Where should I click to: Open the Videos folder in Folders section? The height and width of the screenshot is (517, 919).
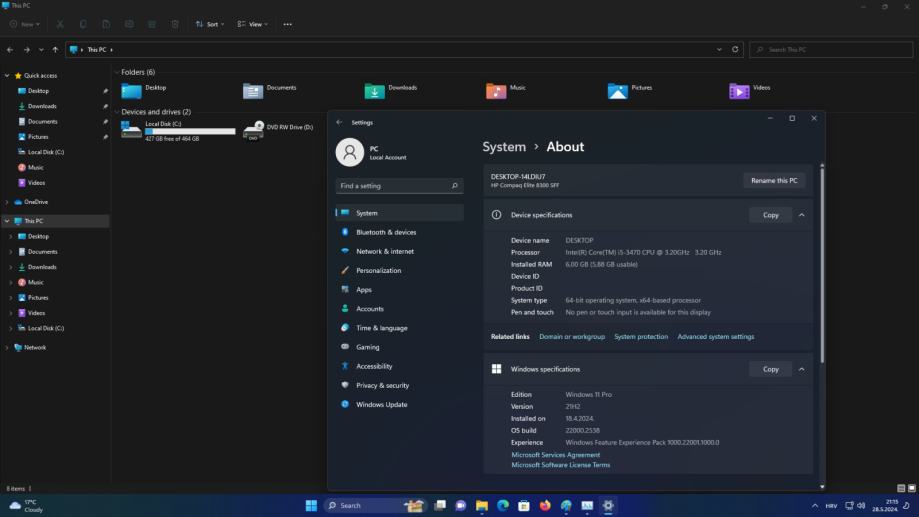pos(740,91)
